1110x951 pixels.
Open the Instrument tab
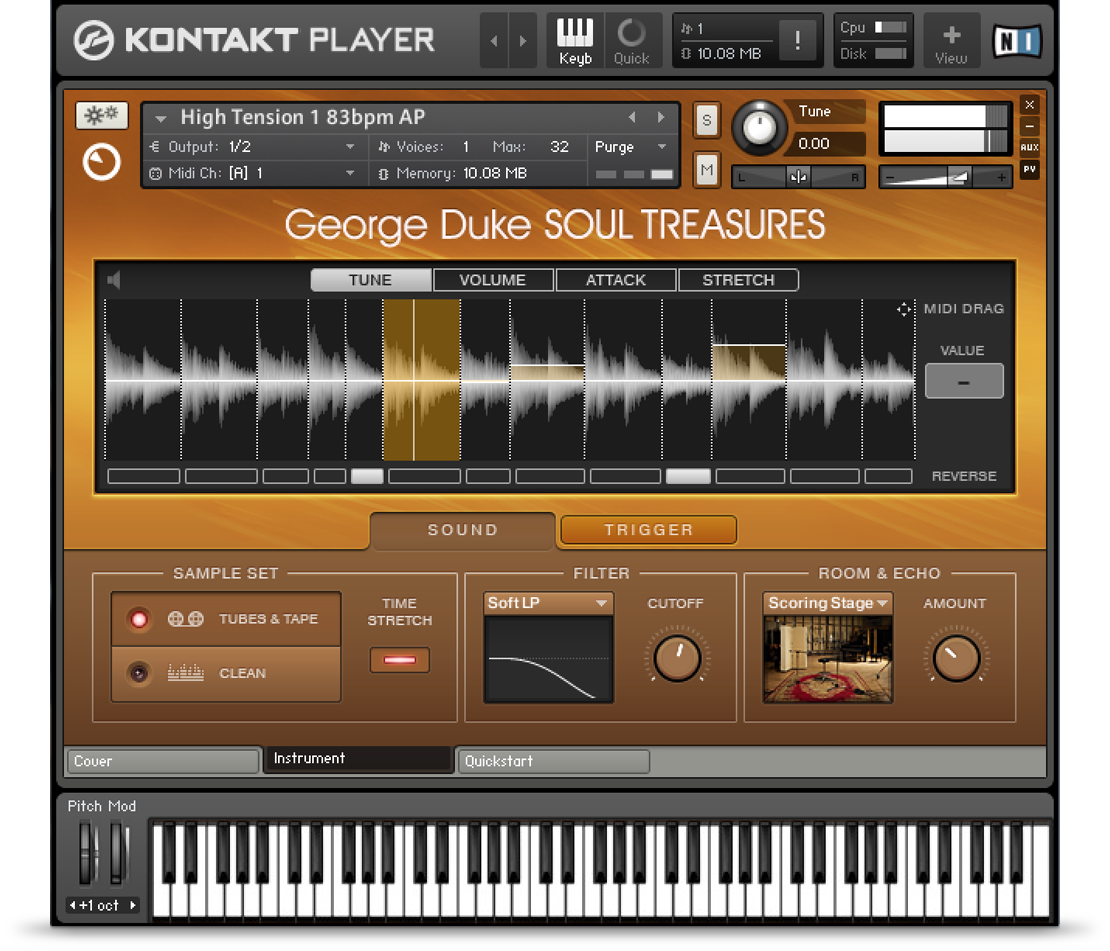pyautogui.click(x=358, y=759)
